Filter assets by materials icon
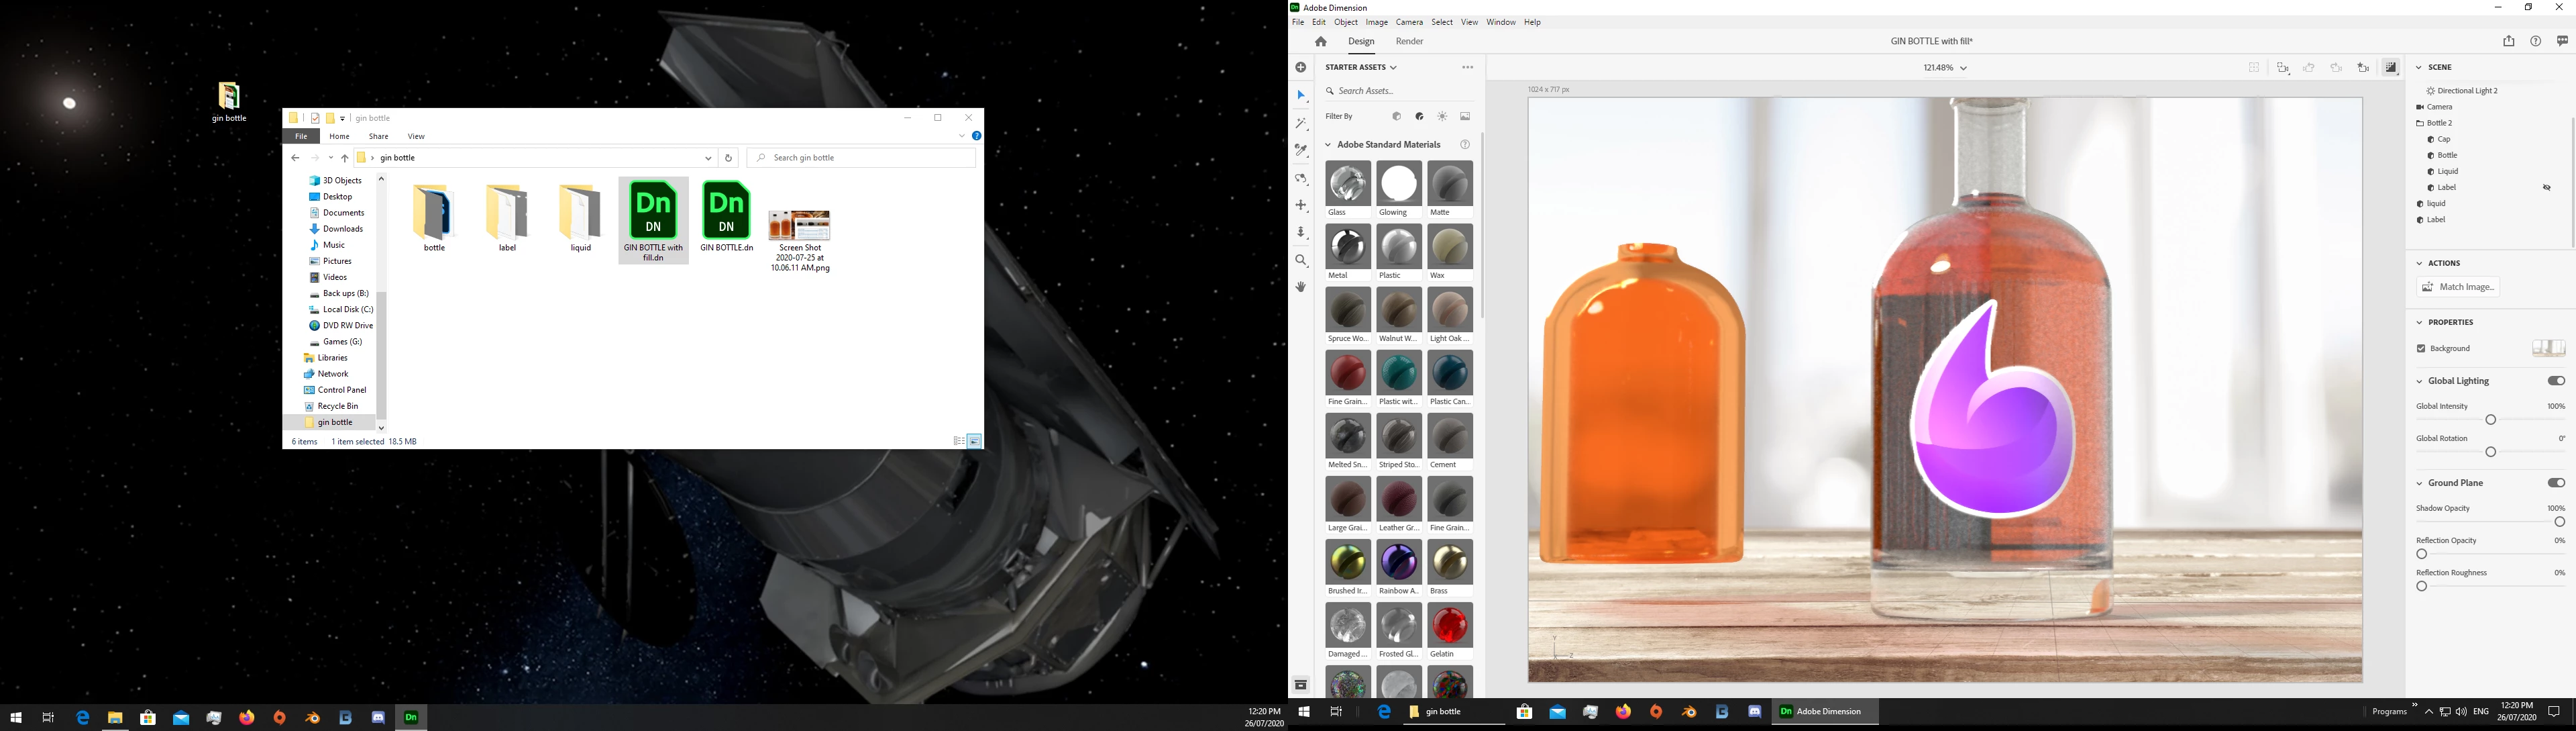Viewport: 2576px width, 731px height. pyautogui.click(x=1419, y=117)
